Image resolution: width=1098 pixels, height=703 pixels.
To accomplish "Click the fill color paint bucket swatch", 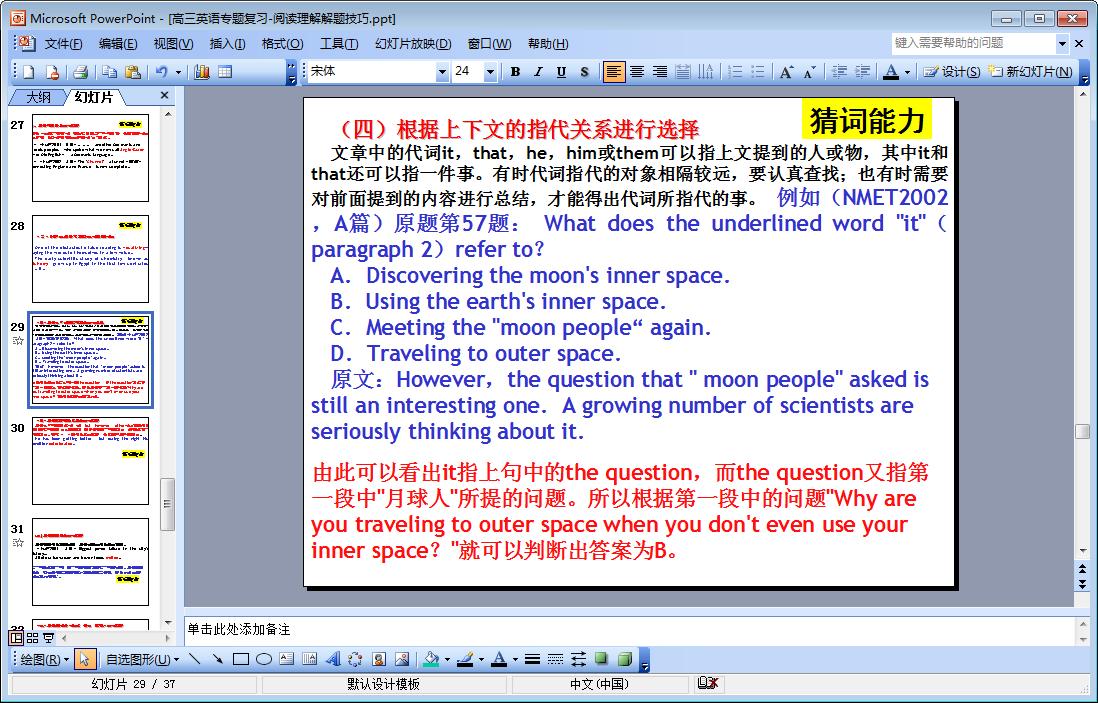I will tap(431, 659).
